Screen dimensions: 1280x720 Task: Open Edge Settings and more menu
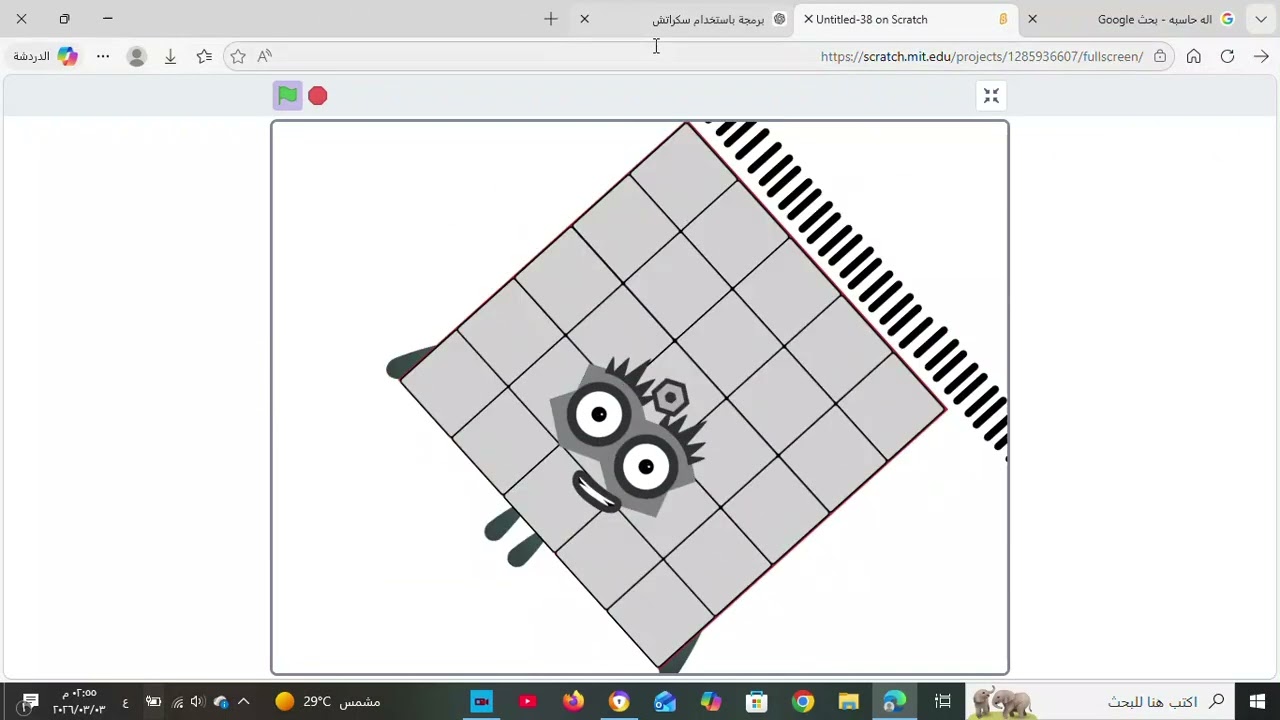[103, 56]
